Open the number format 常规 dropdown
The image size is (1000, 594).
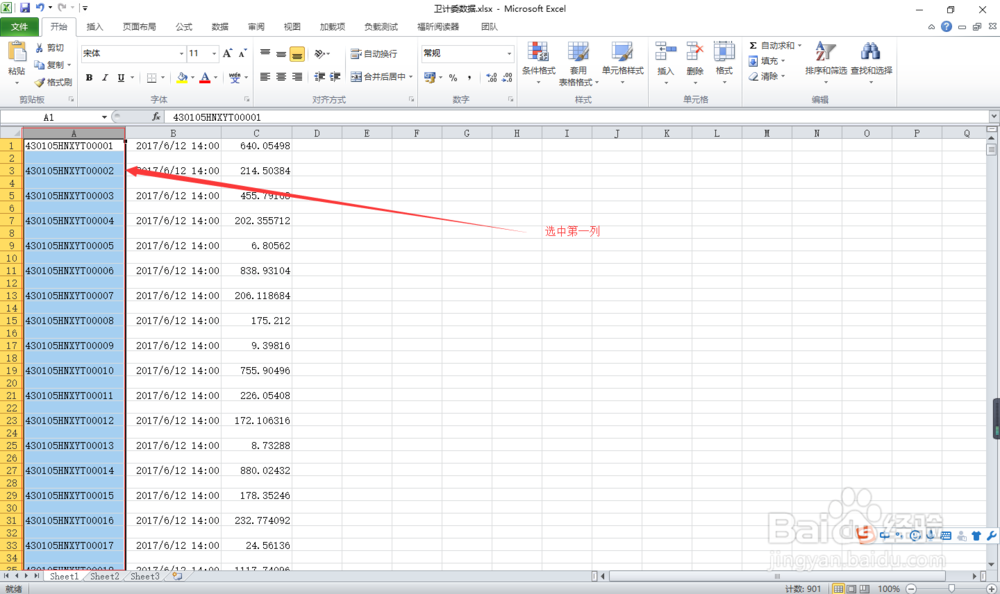(x=509, y=54)
